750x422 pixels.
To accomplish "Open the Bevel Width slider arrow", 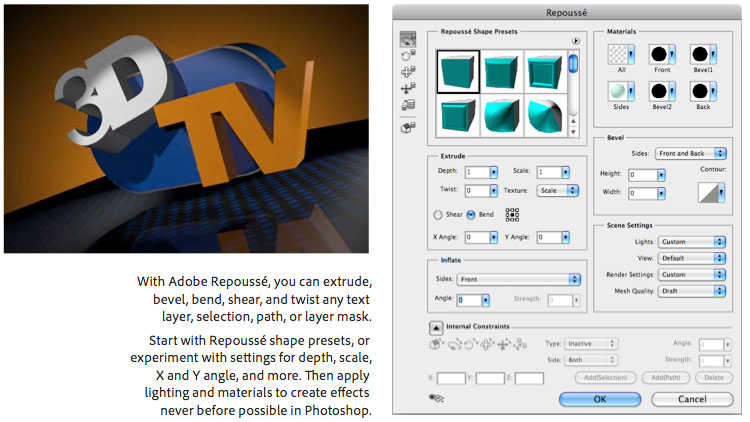I will coord(661,193).
